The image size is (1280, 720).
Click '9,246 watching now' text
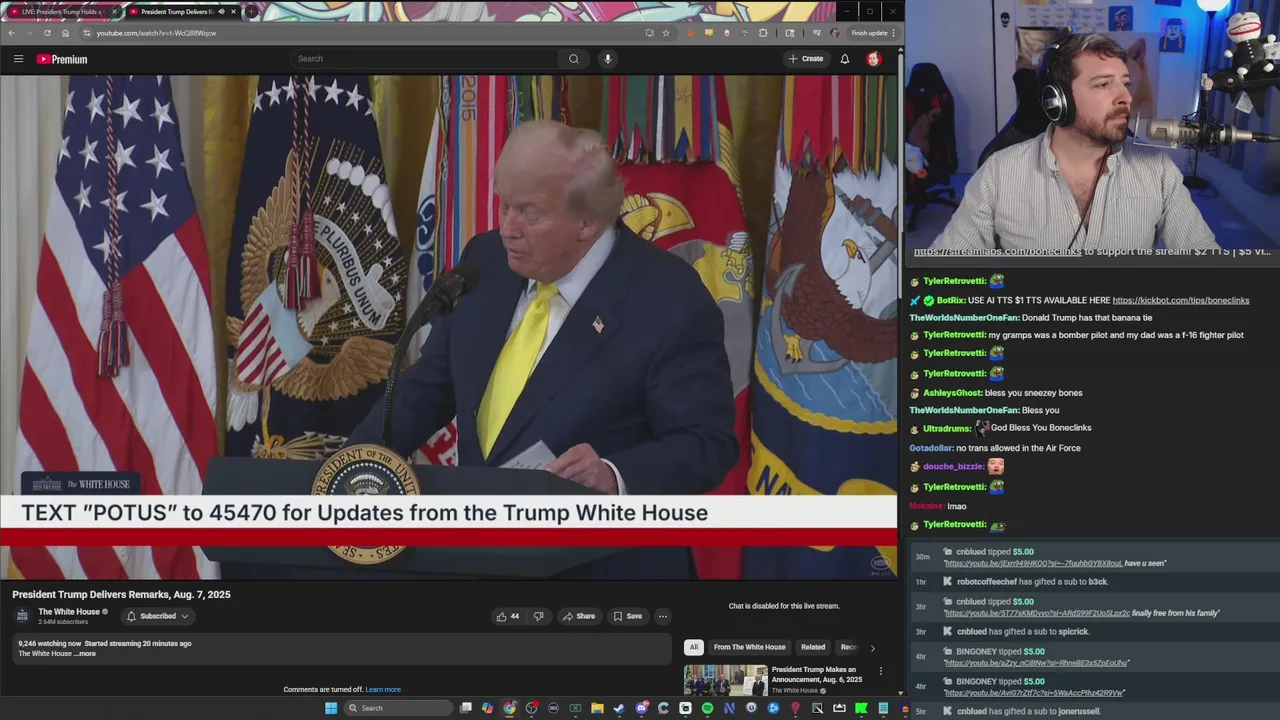coord(49,644)
